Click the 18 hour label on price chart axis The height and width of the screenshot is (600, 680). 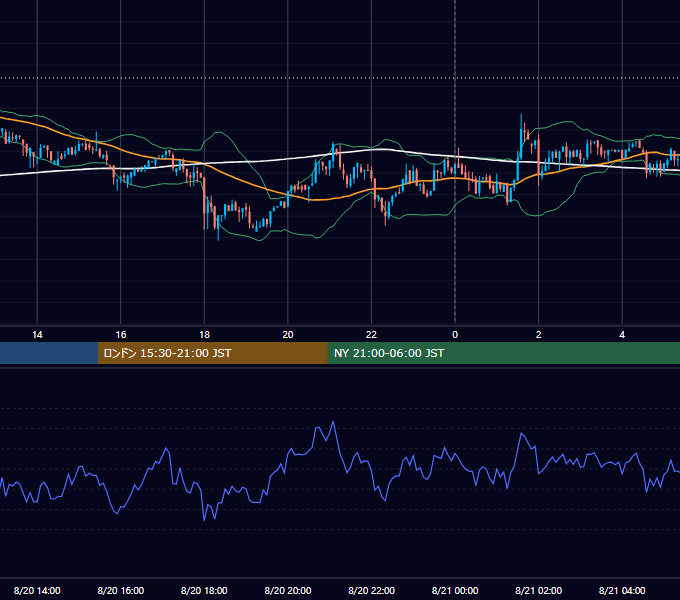pyautogui.click(x=204, y=335)
